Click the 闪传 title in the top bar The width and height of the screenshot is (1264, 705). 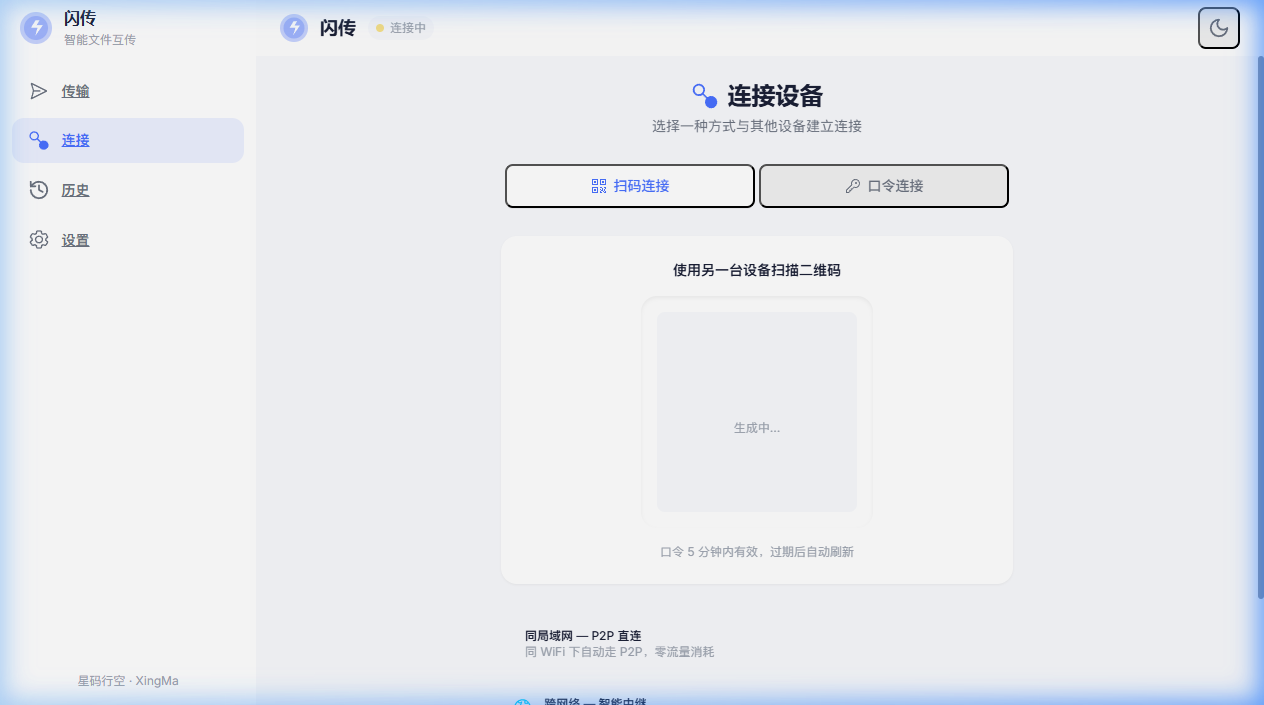pyautogui.click(x=338, y=28)
